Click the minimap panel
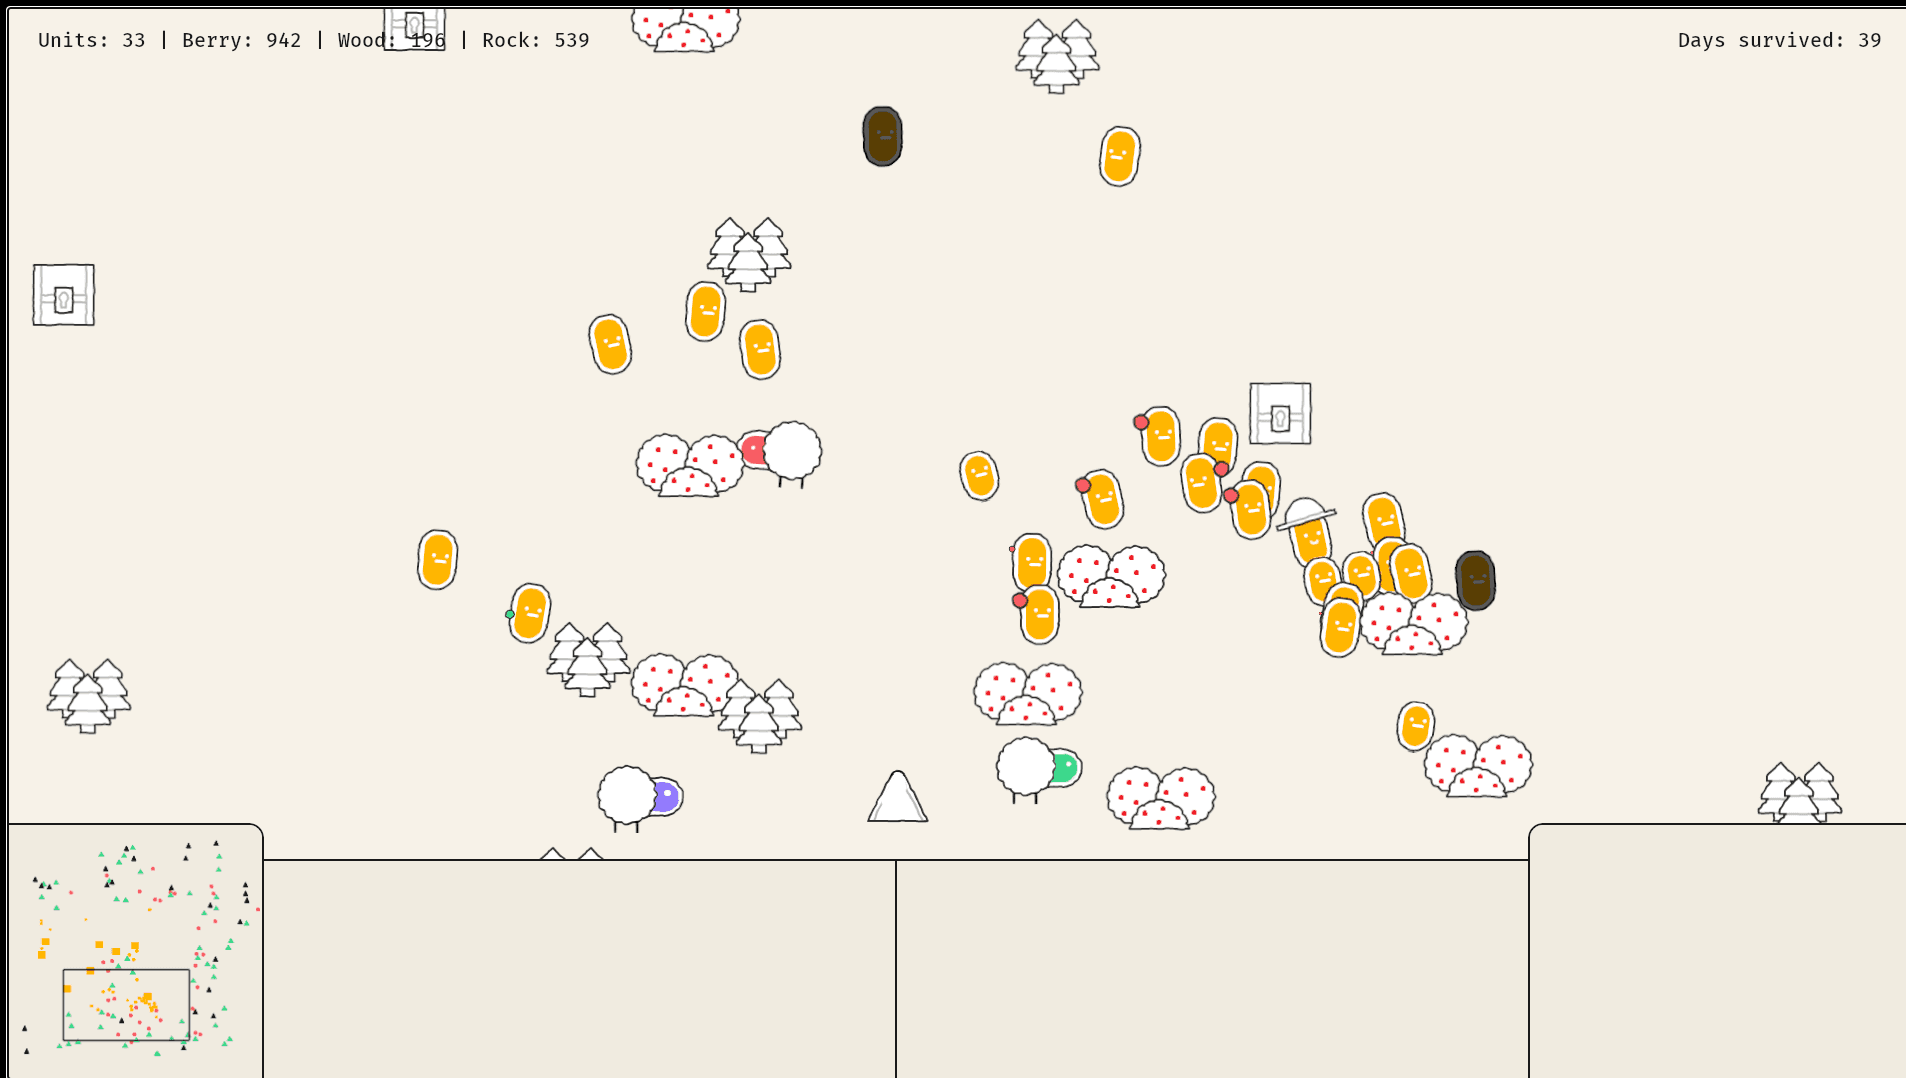The height and width of the screenshot is (1078, 1906). tap(135, 951)
